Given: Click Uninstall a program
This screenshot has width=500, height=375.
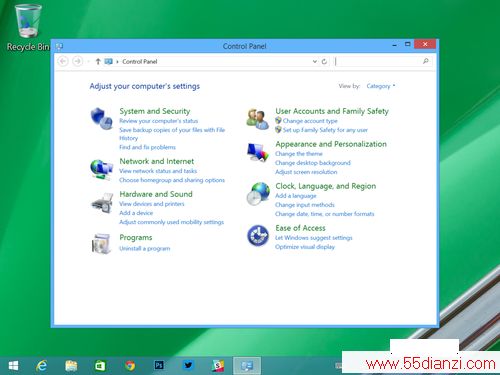Looking at the screenshot, I should pyautogui.click(x=145, y=248).
